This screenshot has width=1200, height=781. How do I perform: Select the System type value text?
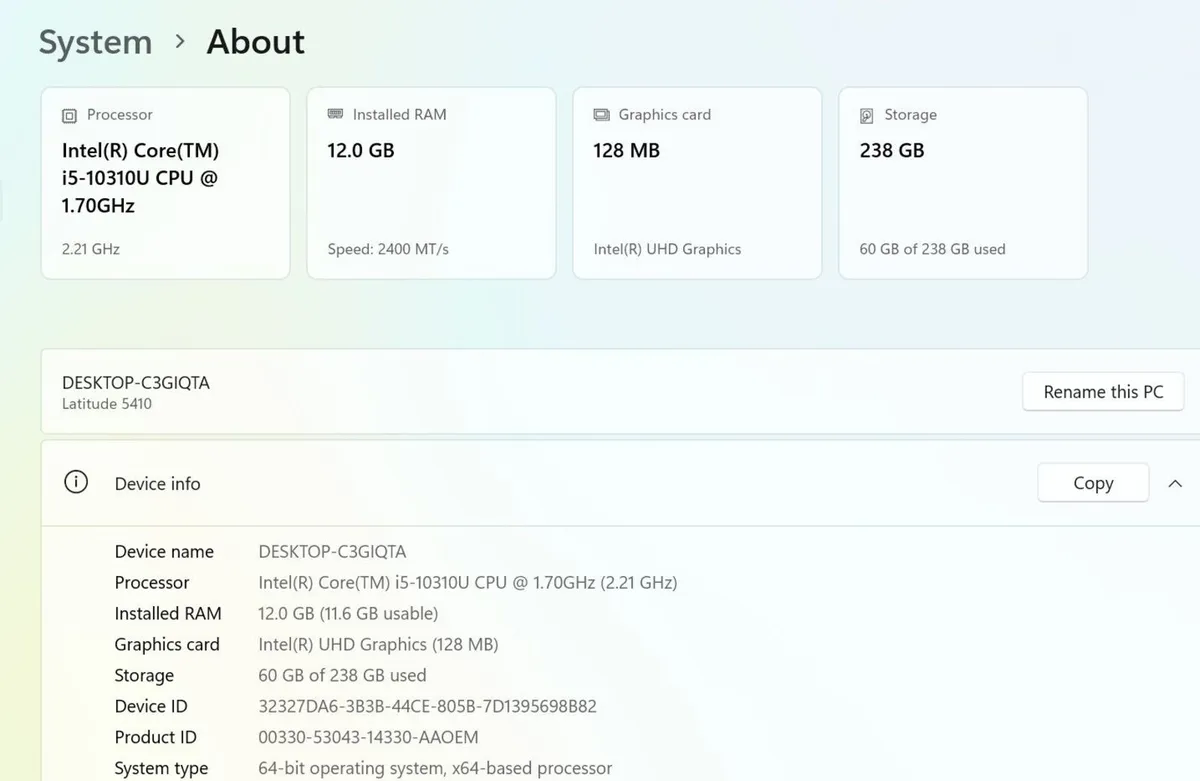point(435,768)
